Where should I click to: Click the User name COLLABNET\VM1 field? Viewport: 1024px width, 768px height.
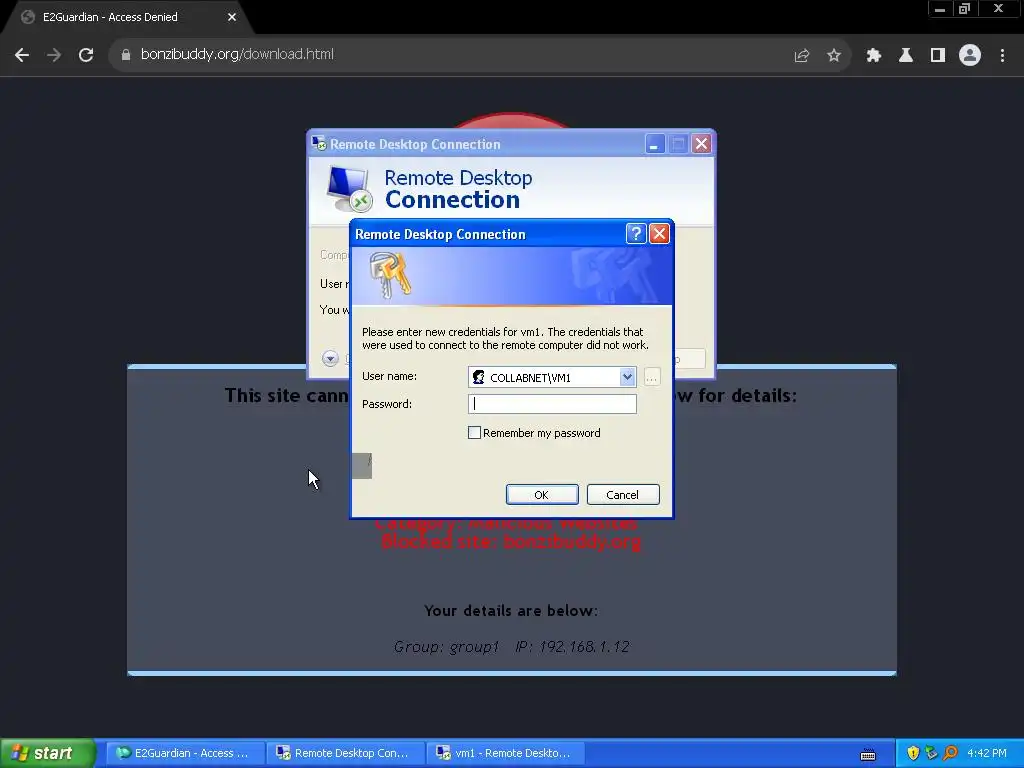(x=552, y=377)
